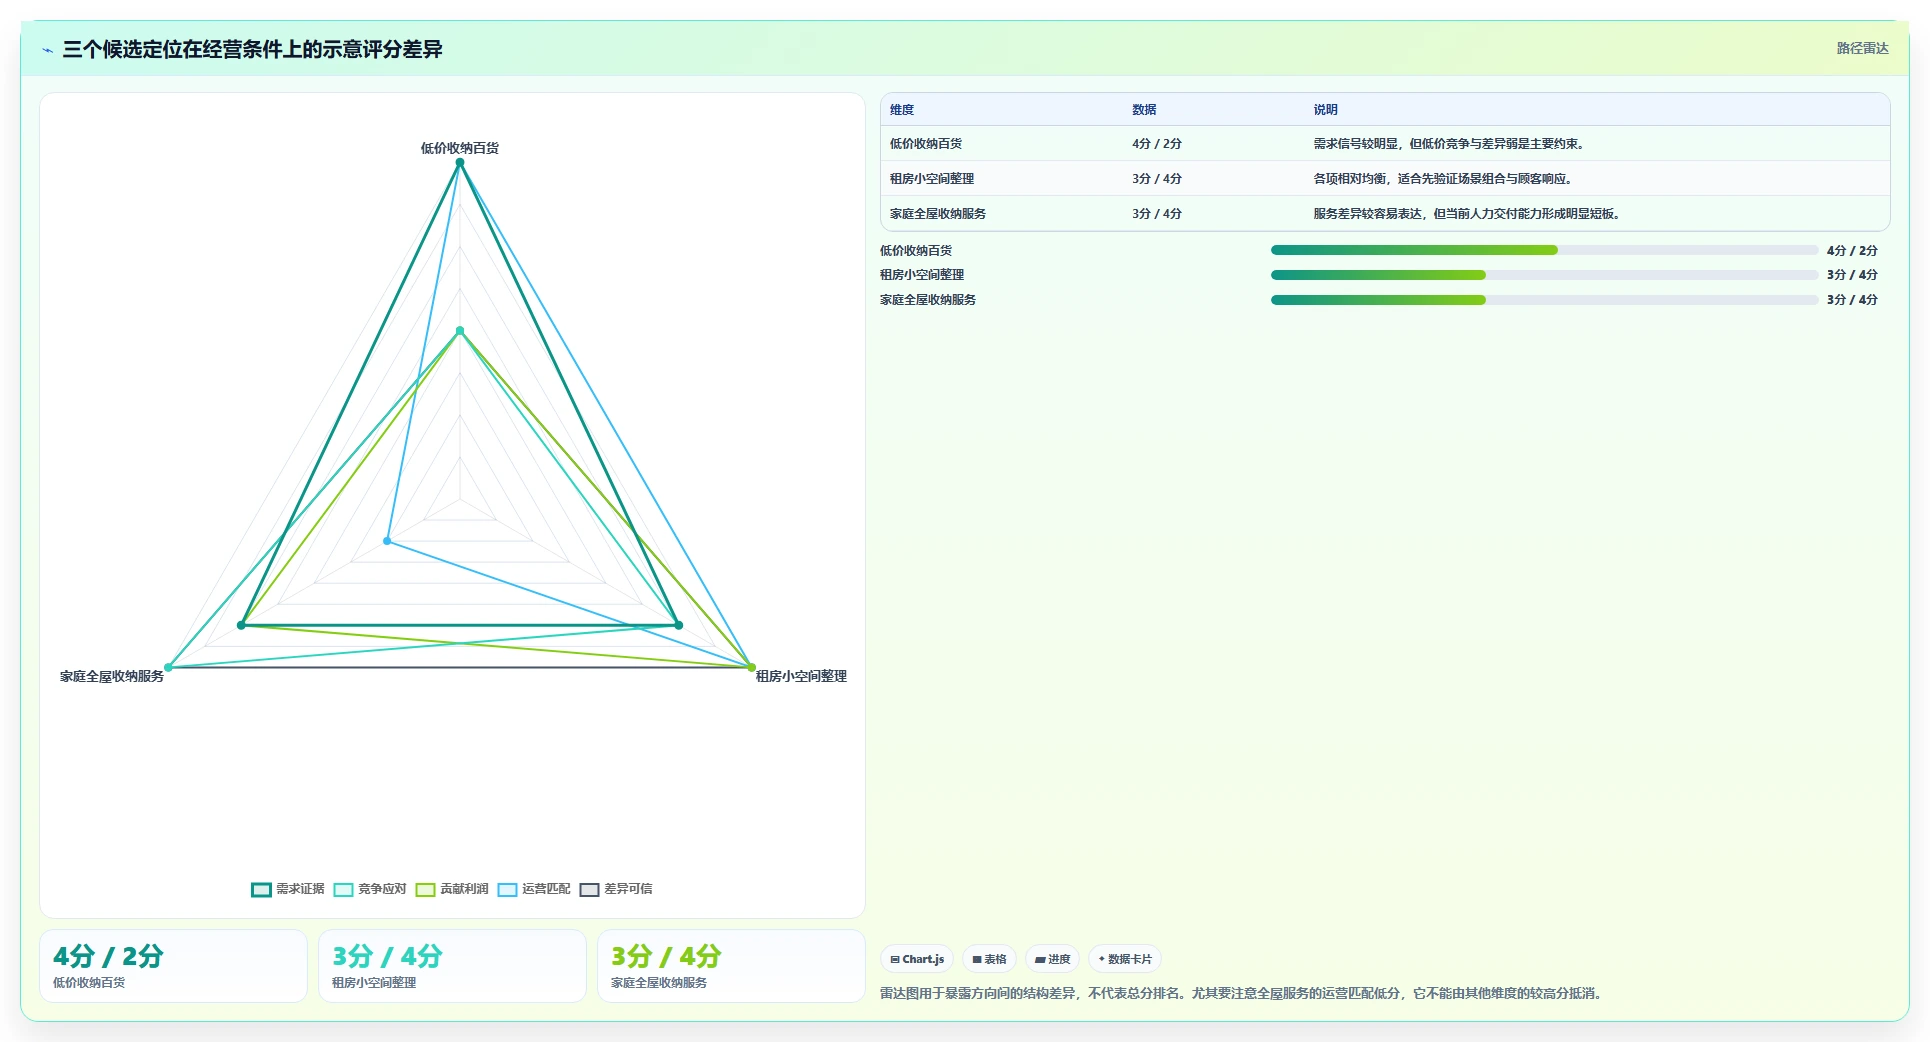Viewport: 1930px width, 1042px height.
Task: Click the 表格 tag chip
Action: point(990,959)
